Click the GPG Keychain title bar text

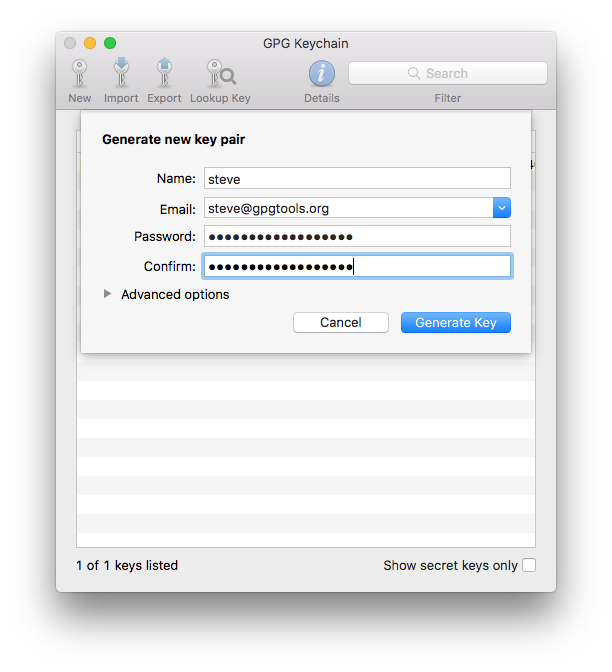coord(306,44)
